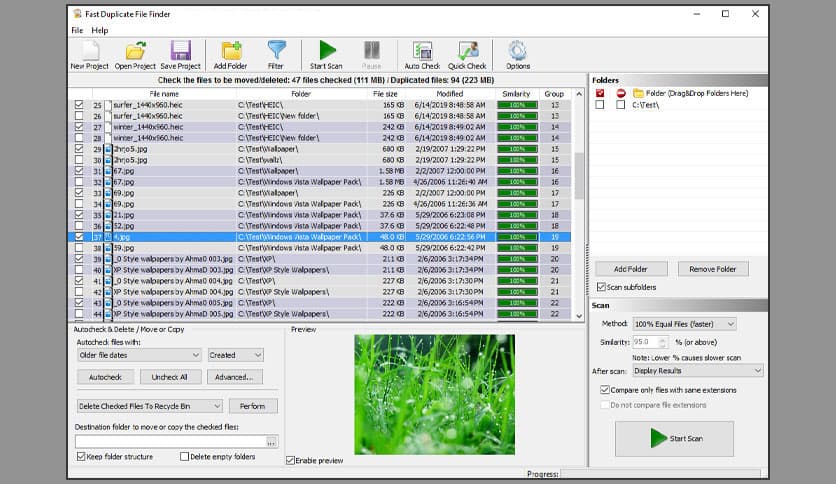
Task: Toggle the Scan subfolders checkbox
Action: (x=601, y=287)
